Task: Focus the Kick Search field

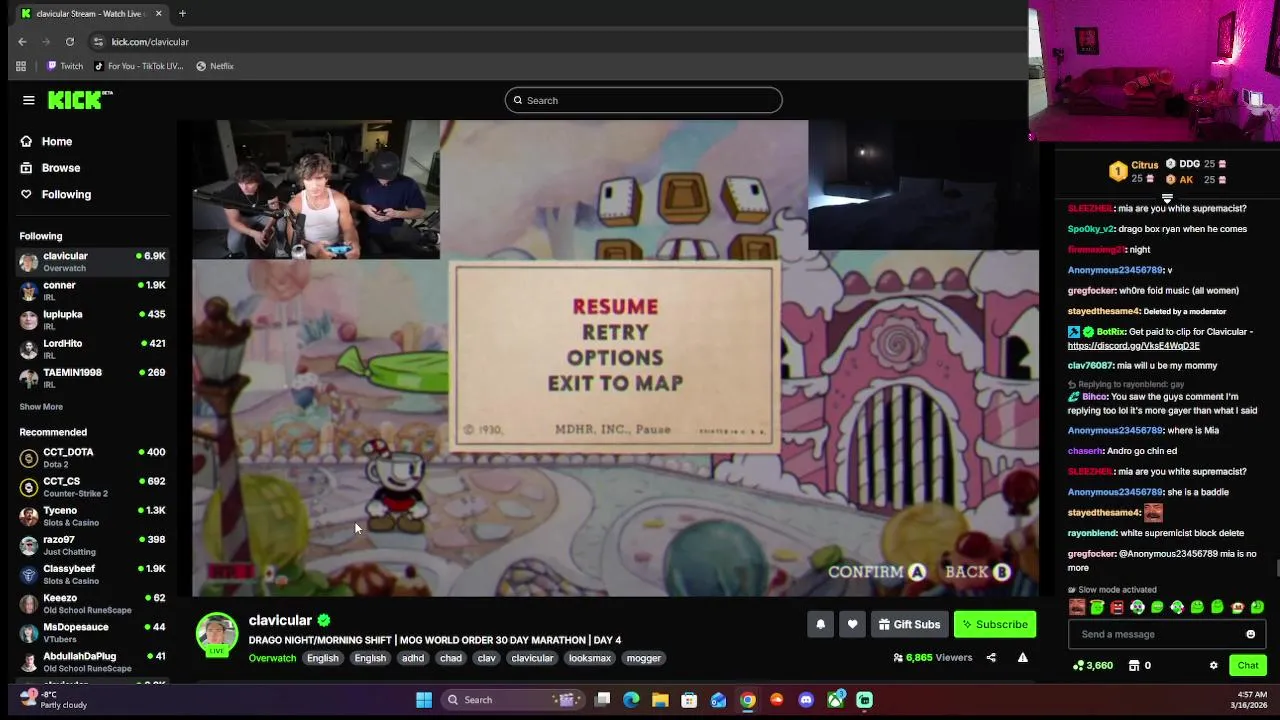Action: (x=643, y=100)
